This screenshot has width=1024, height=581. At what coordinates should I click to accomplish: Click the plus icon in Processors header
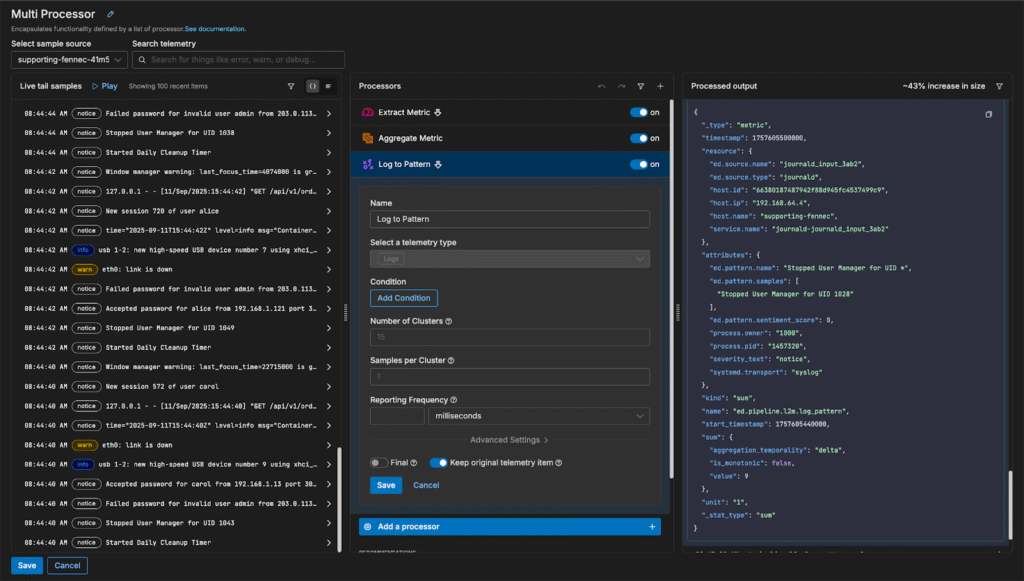click(x=660, y=87)
